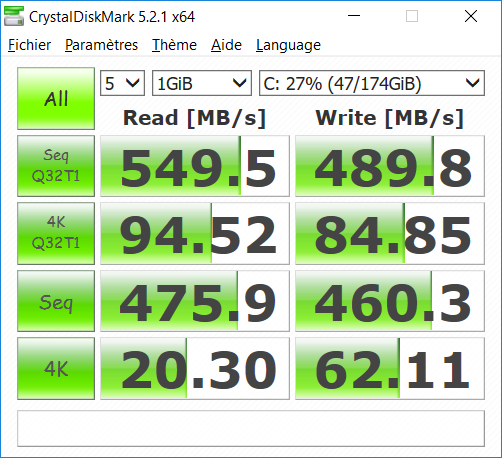
Task: Click the 4K read result 20.30
Action: click(x=195, y=368)
